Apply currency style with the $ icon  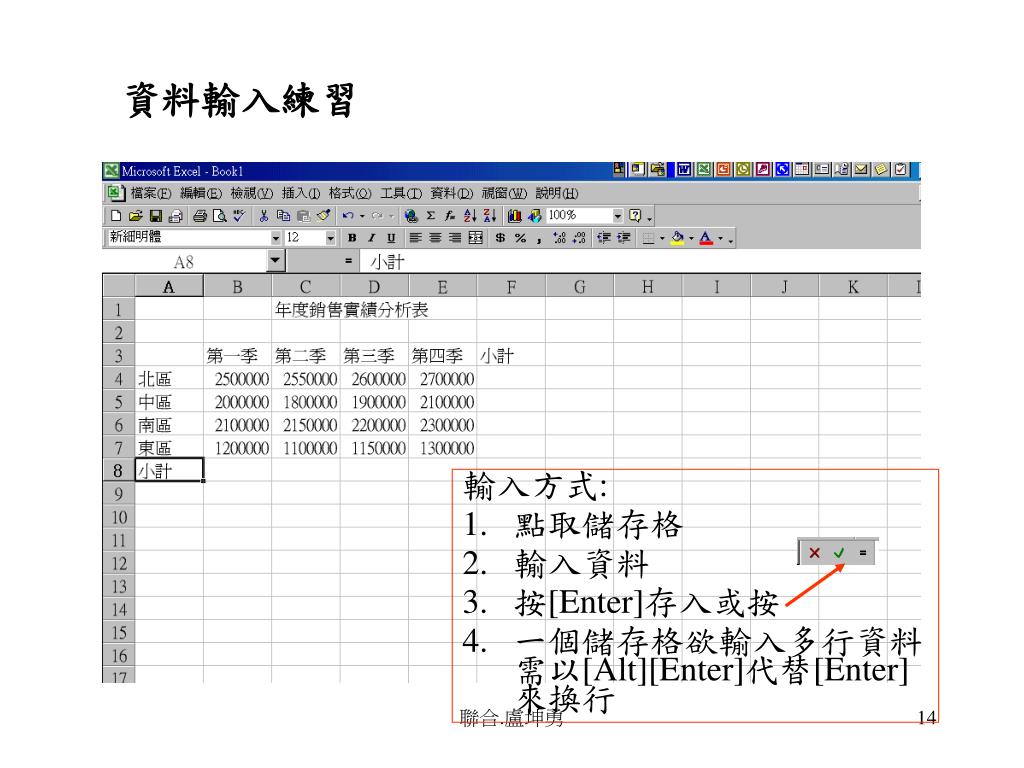coord(500,238)
